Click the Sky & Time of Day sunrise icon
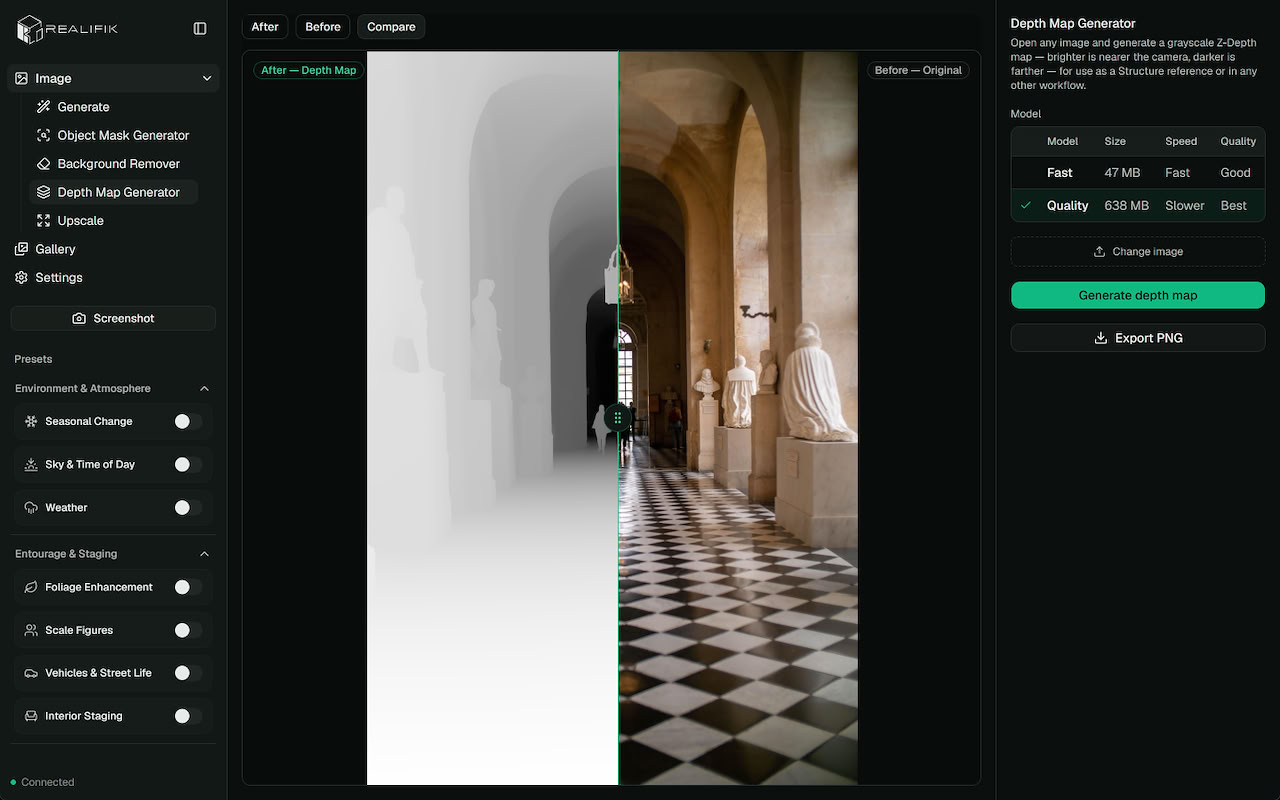 pyautogui.click(x=31, y=464)
